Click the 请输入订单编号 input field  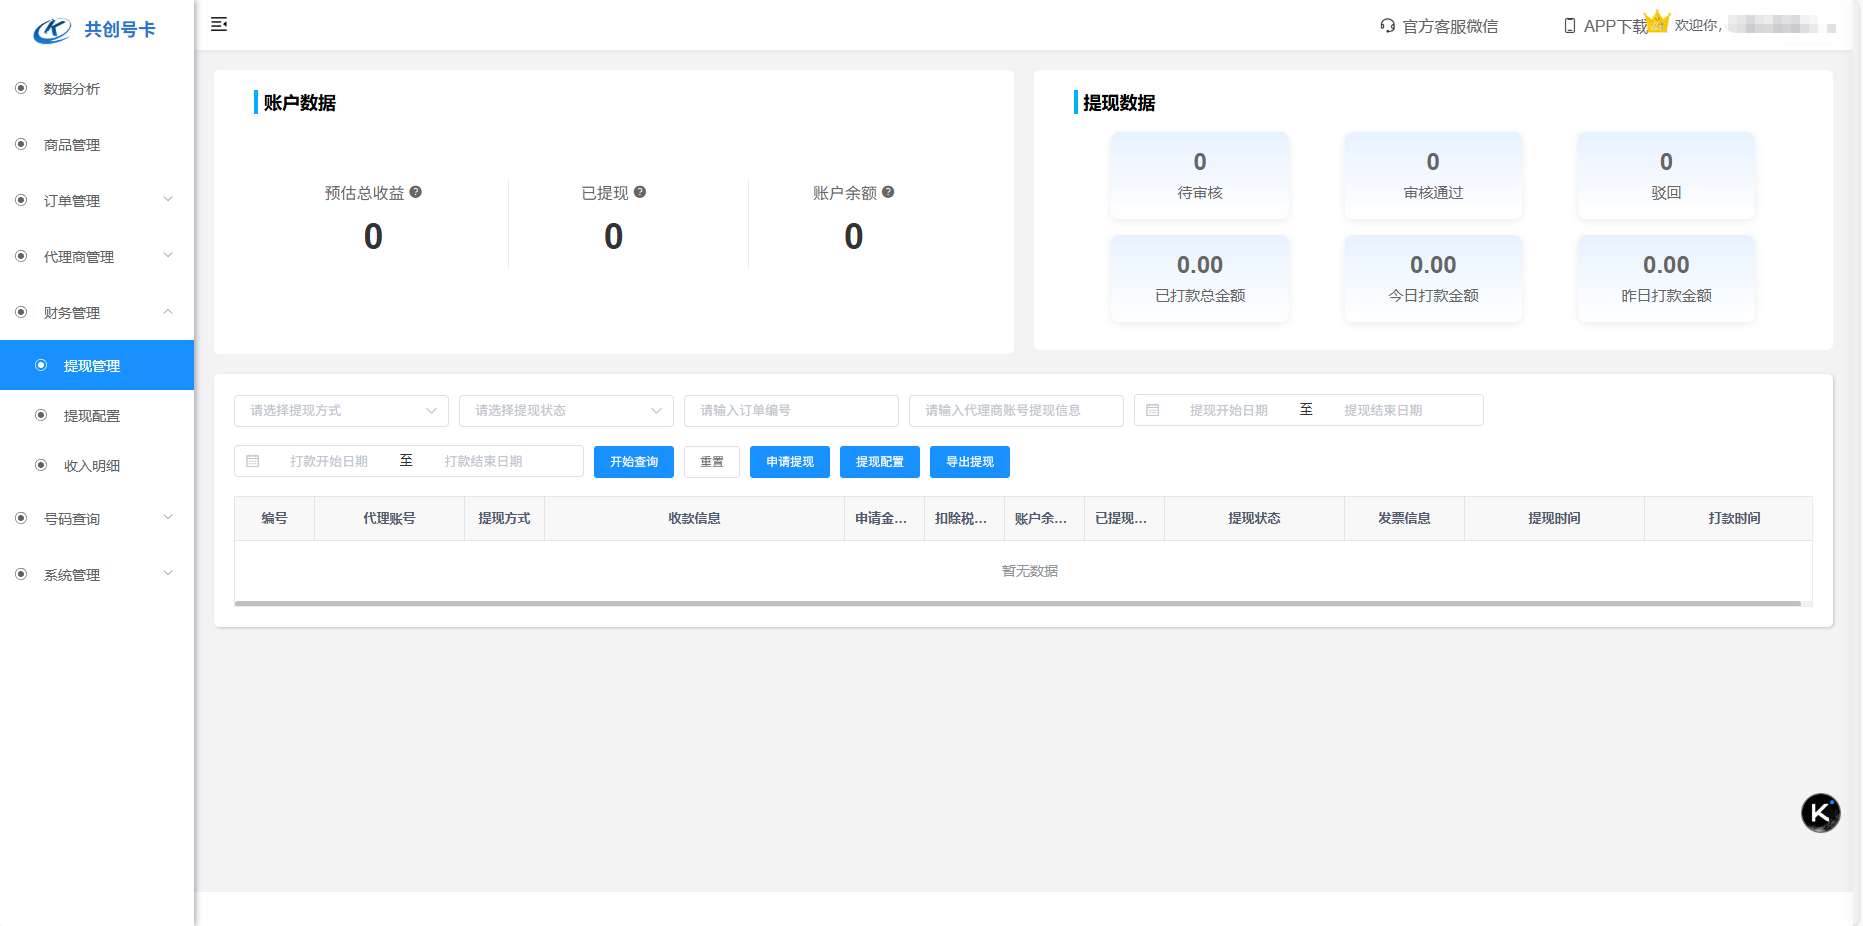point(791,411)
